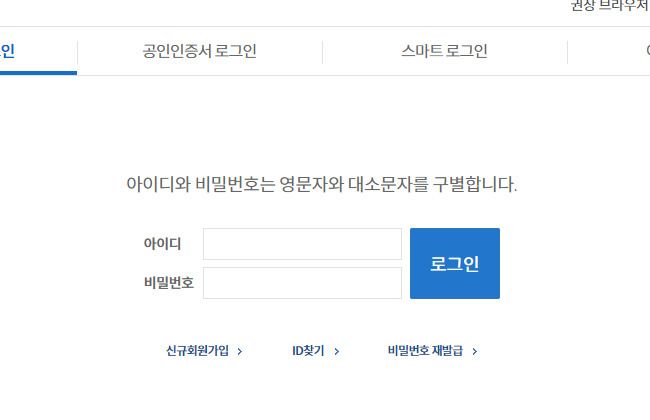Screen dimensions: 650x420
Task: Click the divider right of 스마트 로그인 tab
Action: coord(568,52)
